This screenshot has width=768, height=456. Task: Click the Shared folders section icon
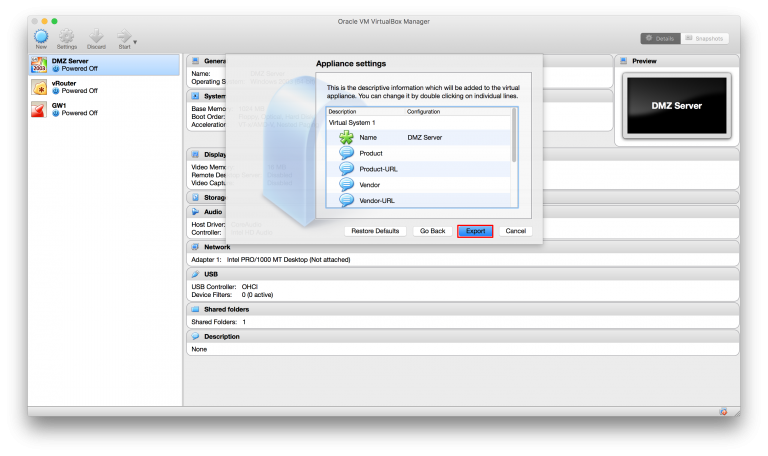pyautogui.click(x=195, y=310)
